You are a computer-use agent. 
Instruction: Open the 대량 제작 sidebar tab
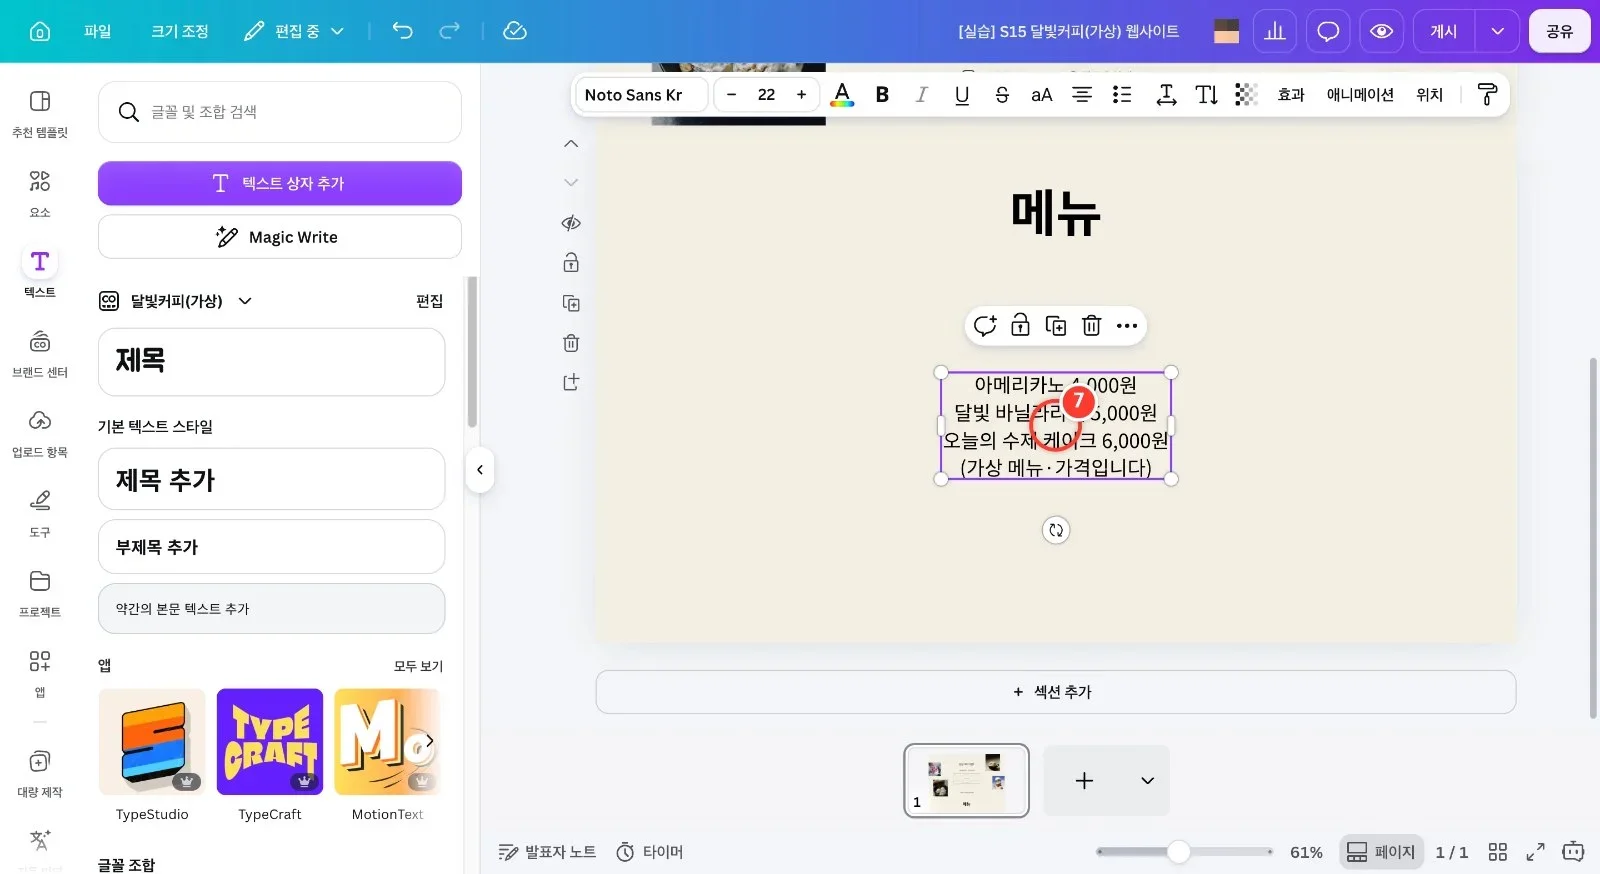tap(40, 774)
